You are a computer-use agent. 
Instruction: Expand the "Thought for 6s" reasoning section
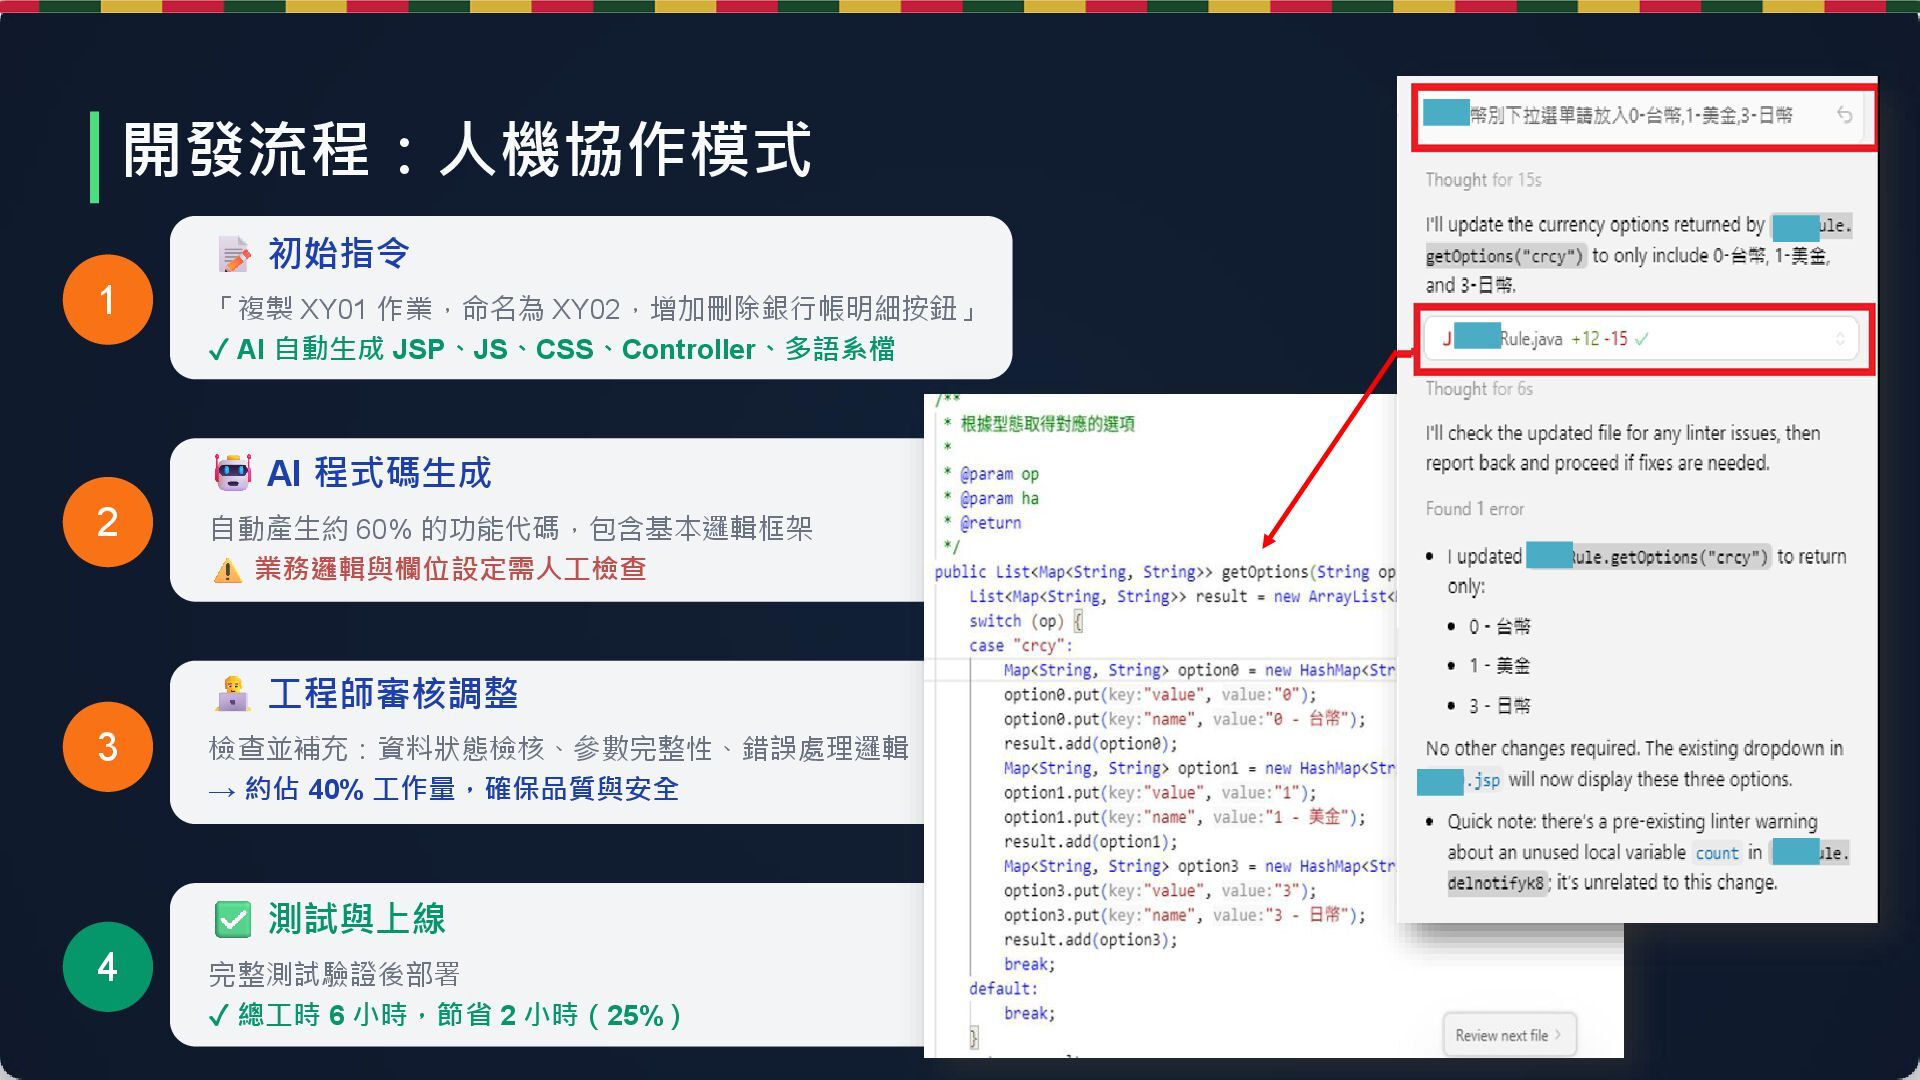tap(1478, 389)
